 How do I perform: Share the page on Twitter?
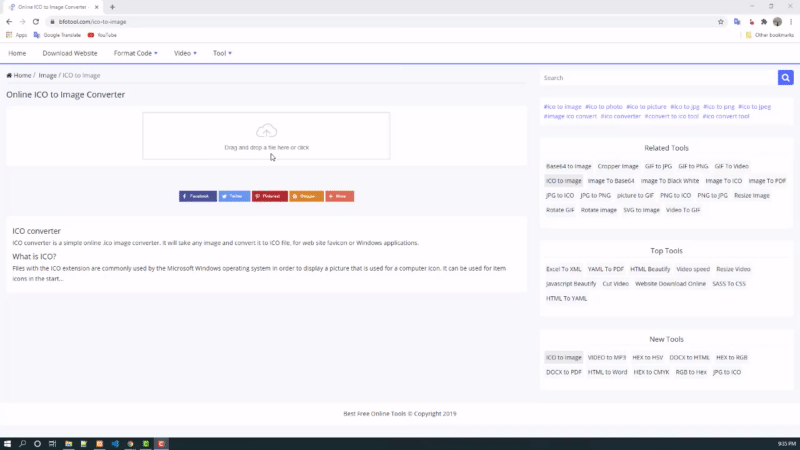pos(234,196)
